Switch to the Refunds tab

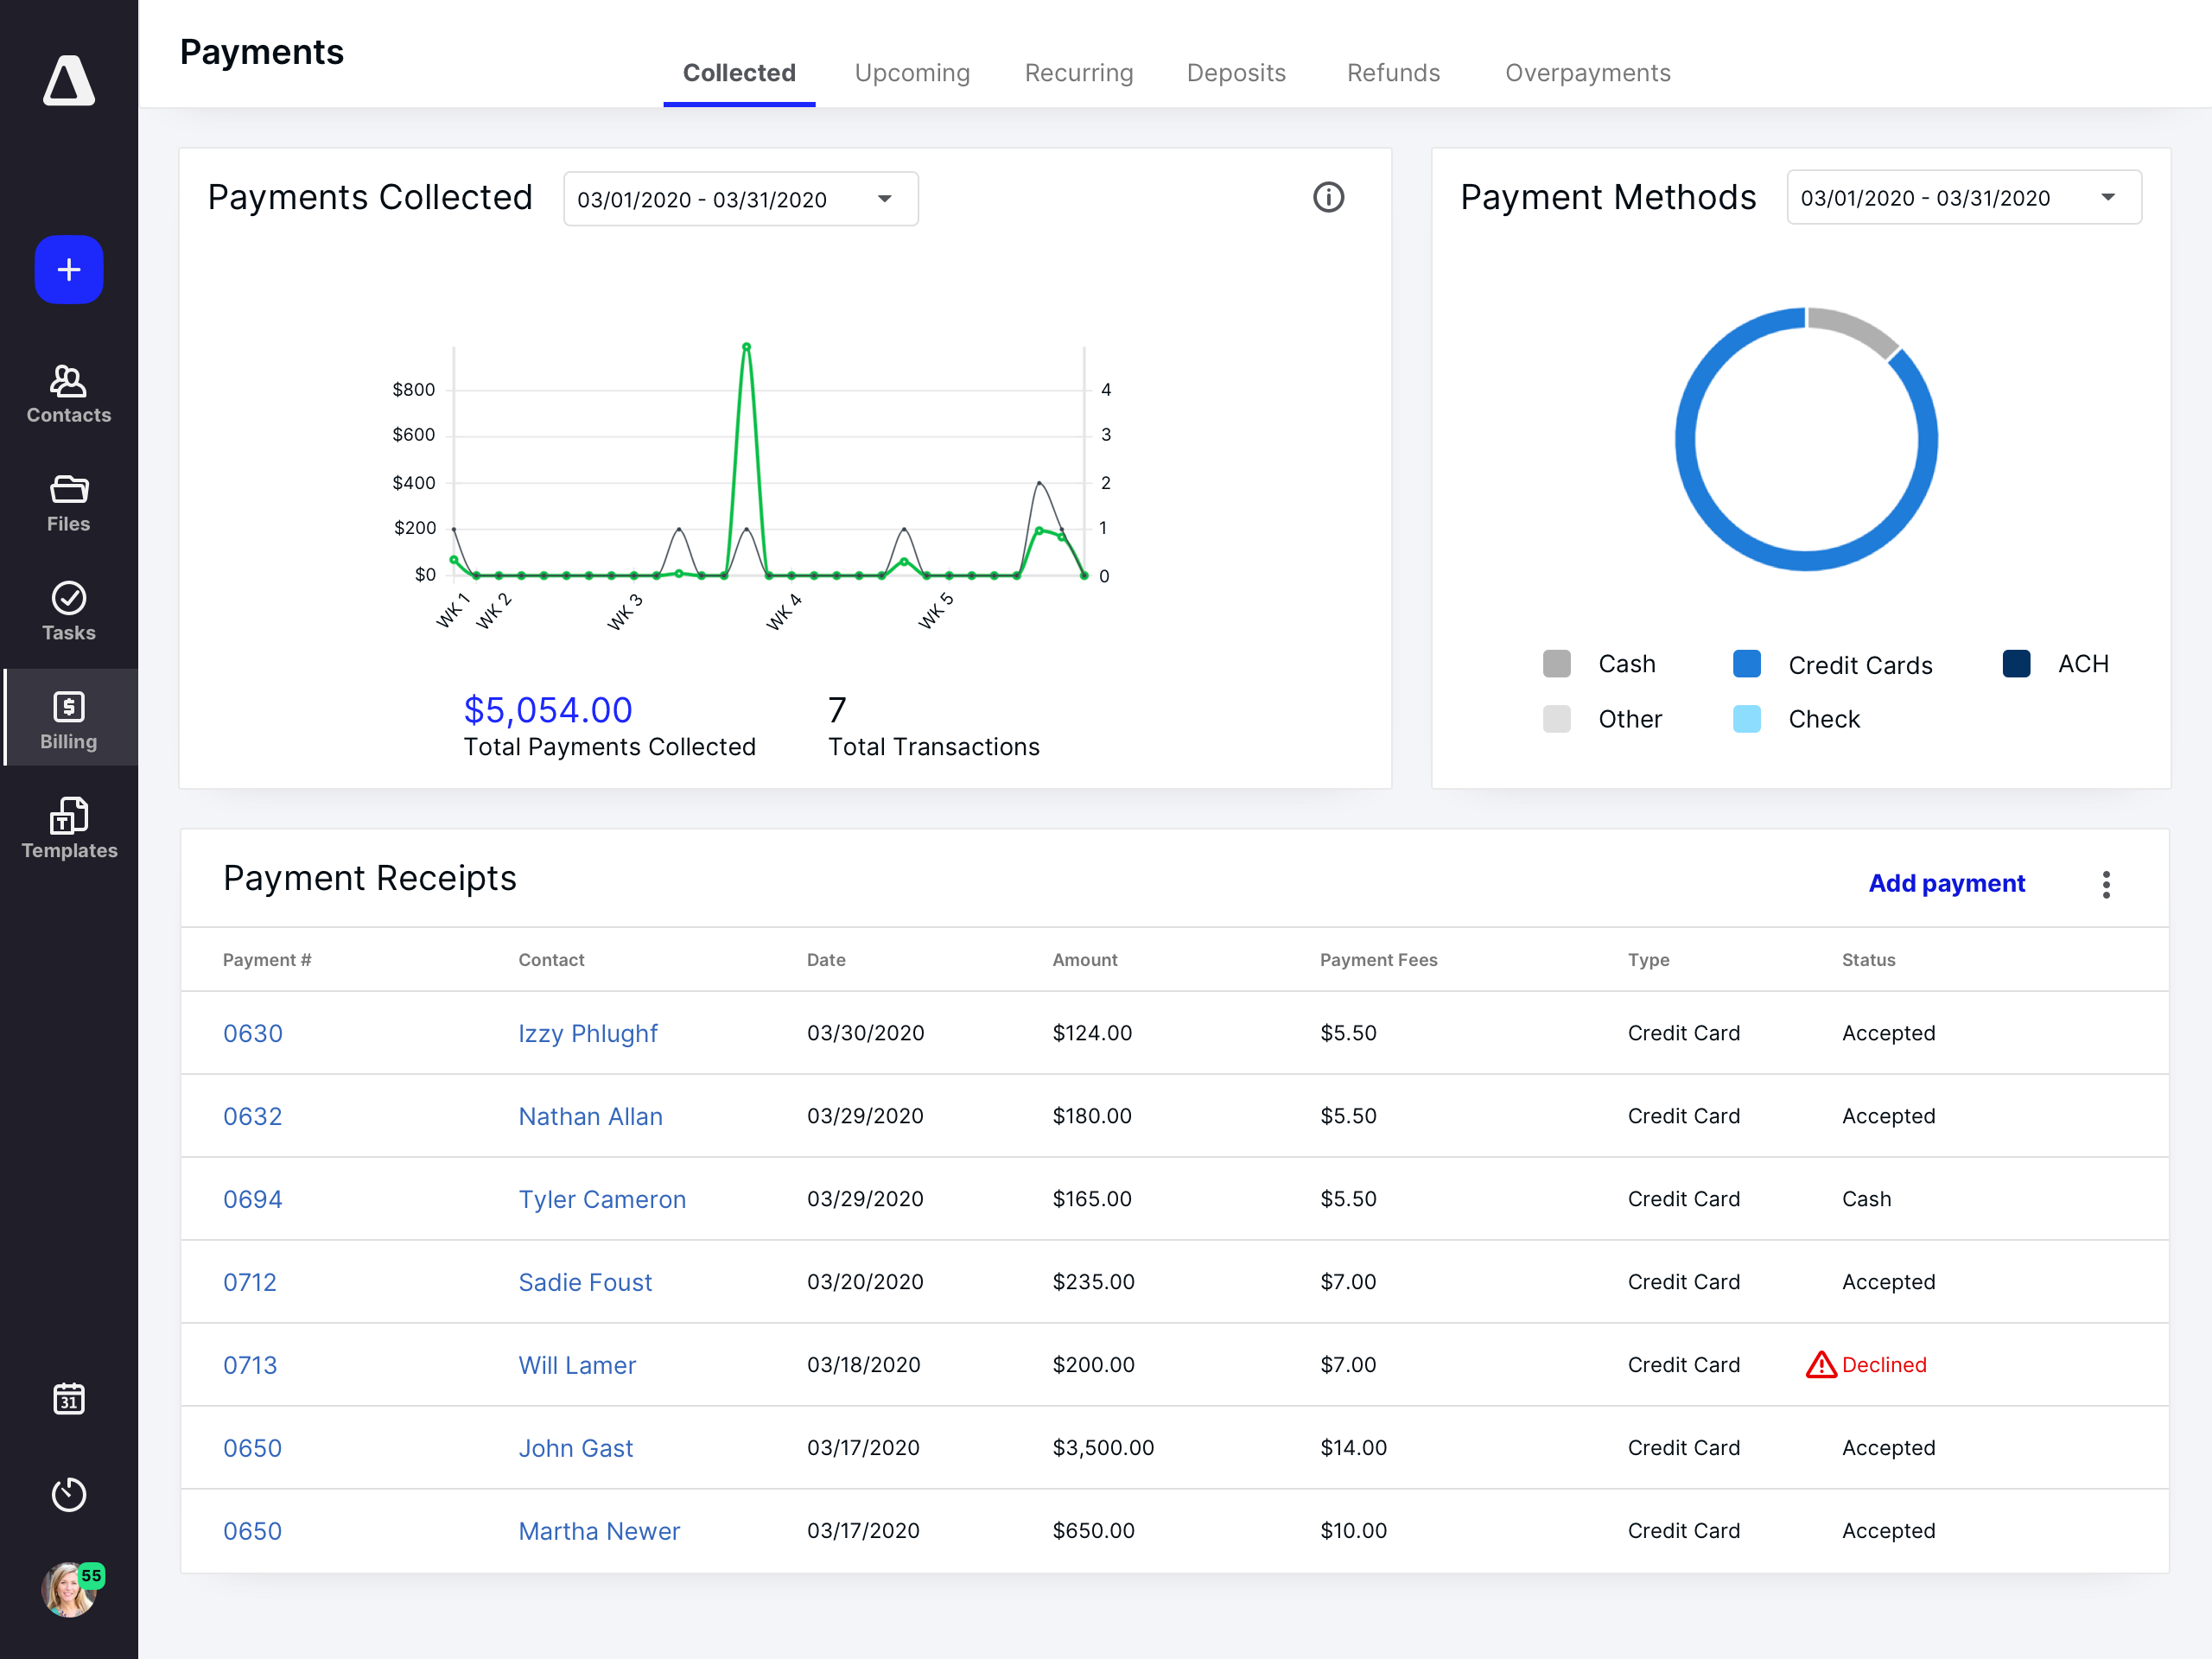[1392, 73]
